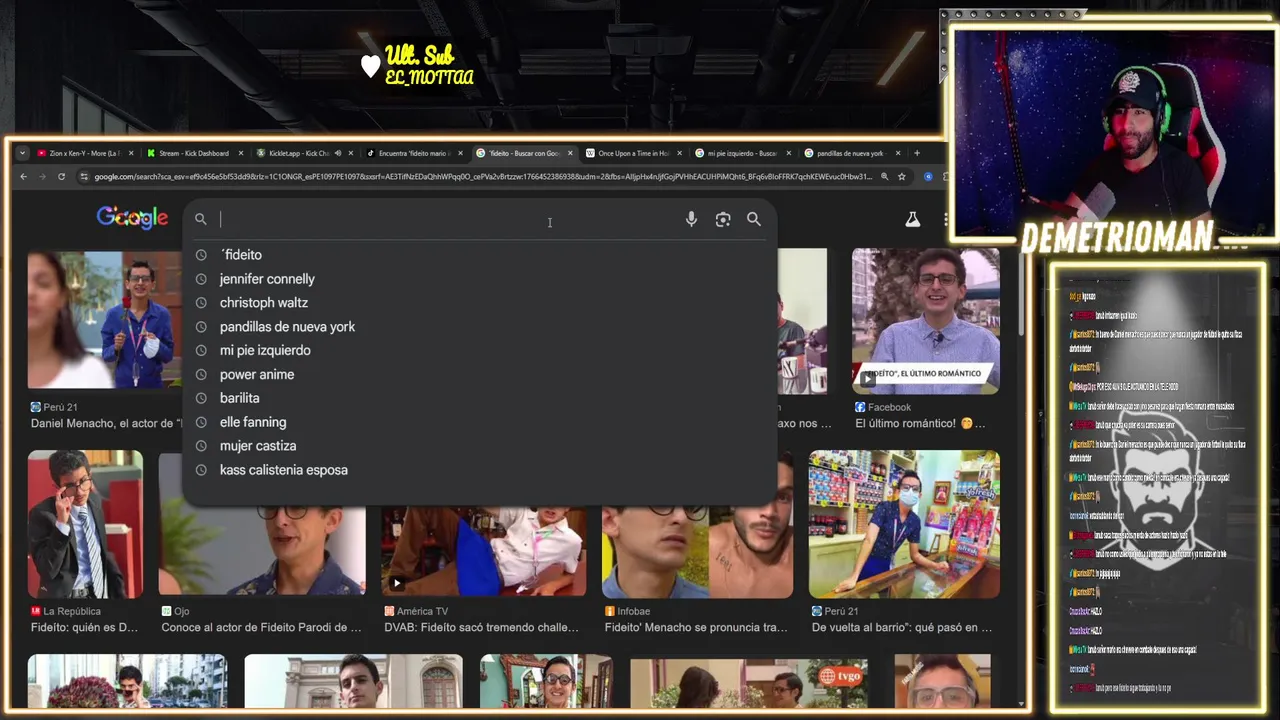
Task: Open the Facebook El último romántico image
Action: [926, 320]
